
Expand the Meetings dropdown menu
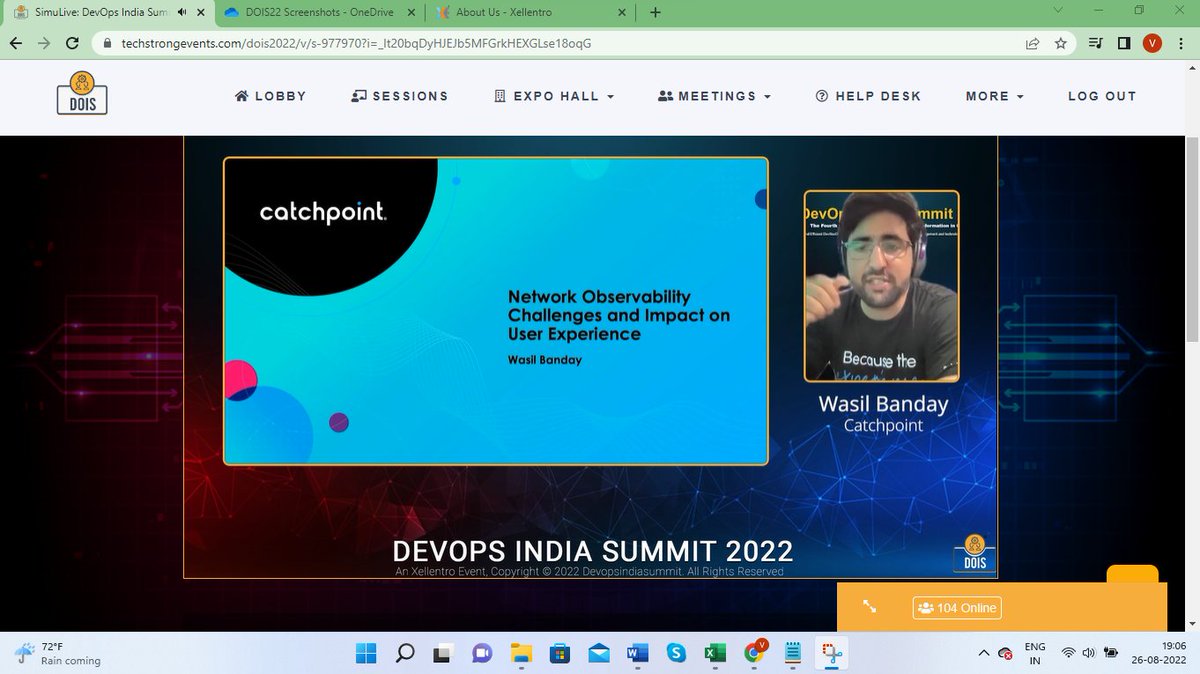[x=715, y=96]
